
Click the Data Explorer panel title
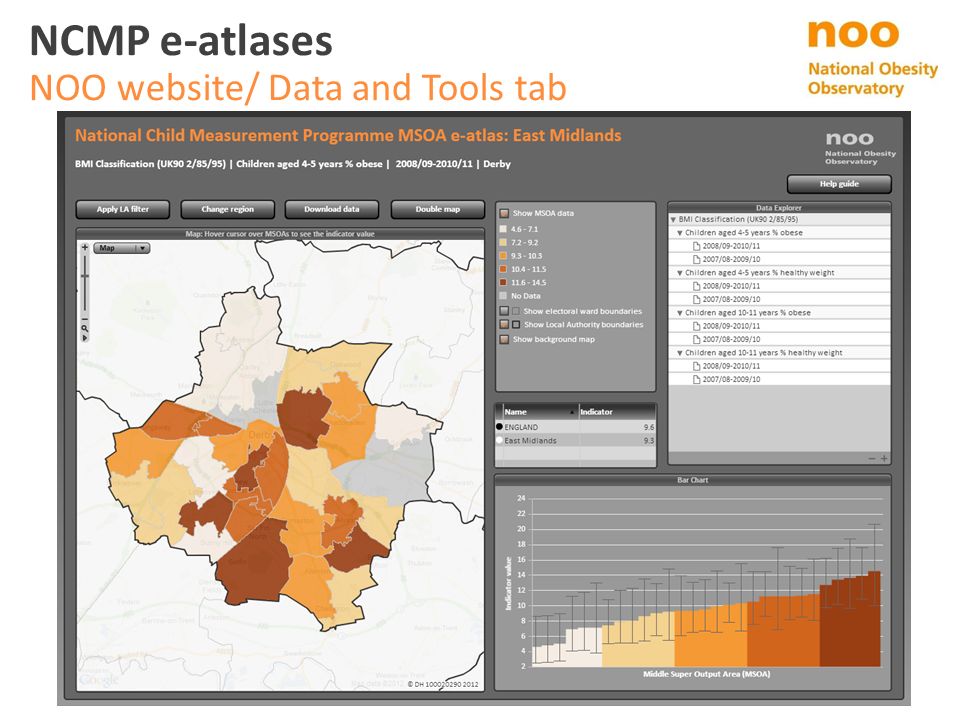tap(779, 208)
